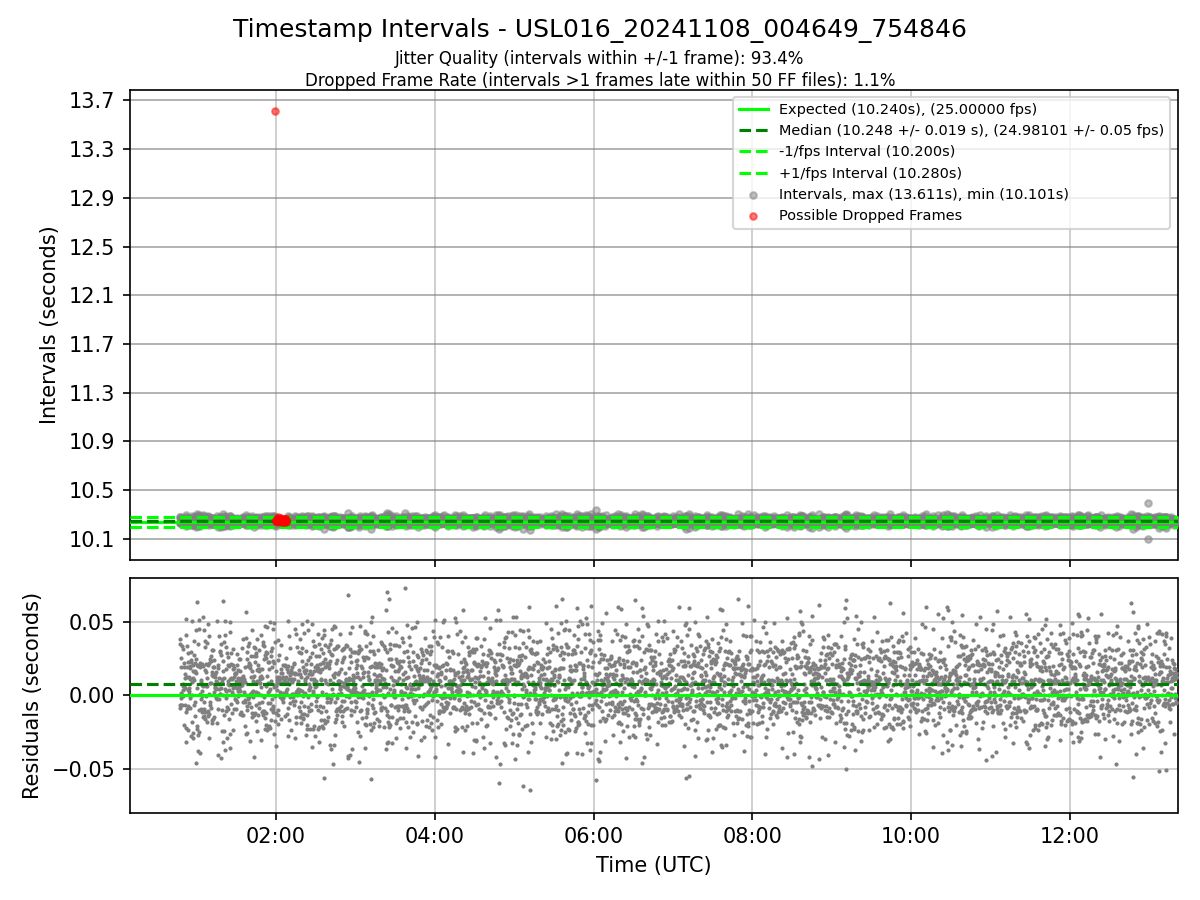
Task: Click the '12:00' x-axis tick label
Action: click(1069, 835)
